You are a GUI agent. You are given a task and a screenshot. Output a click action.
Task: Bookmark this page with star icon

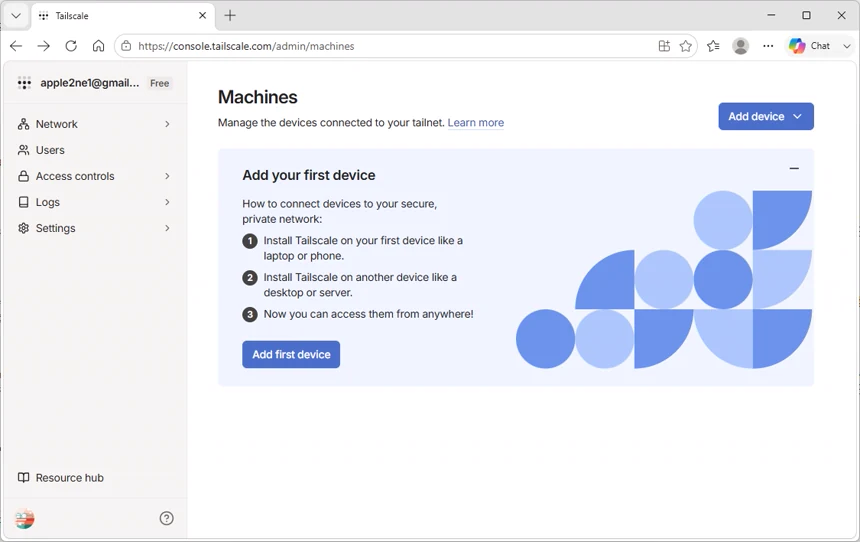pyautogui.click(x=686, y=46)
